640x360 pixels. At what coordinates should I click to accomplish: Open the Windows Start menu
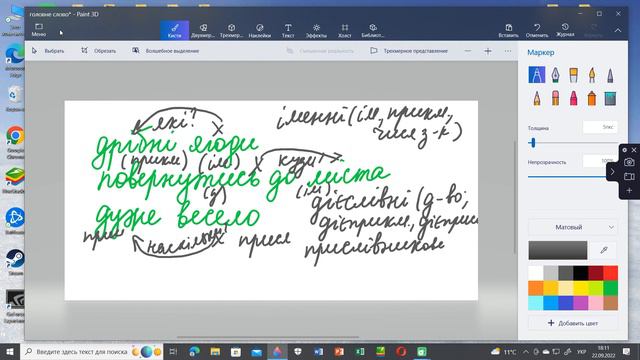coord(10,351)
